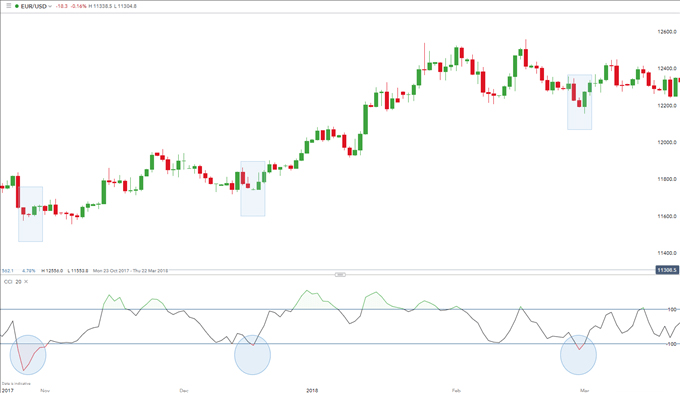680x393 pixels.
Task: Click the 2018 label on time axis
Action: [312, 390]
